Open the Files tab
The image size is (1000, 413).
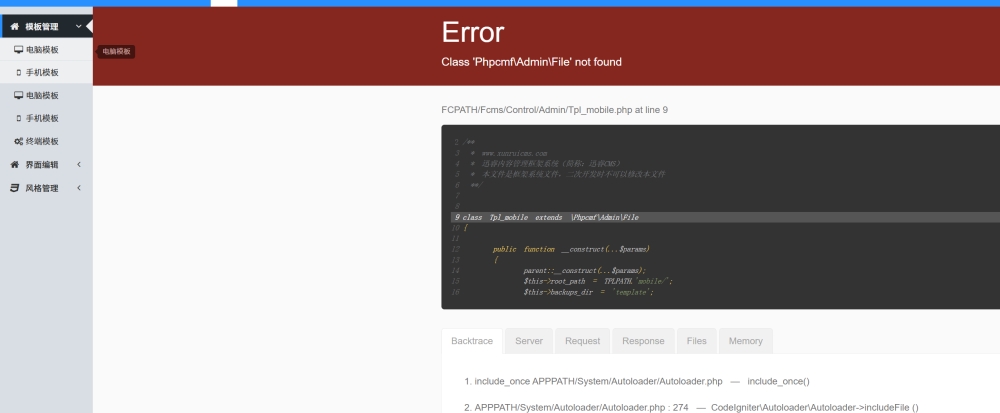tap(696, 341)
